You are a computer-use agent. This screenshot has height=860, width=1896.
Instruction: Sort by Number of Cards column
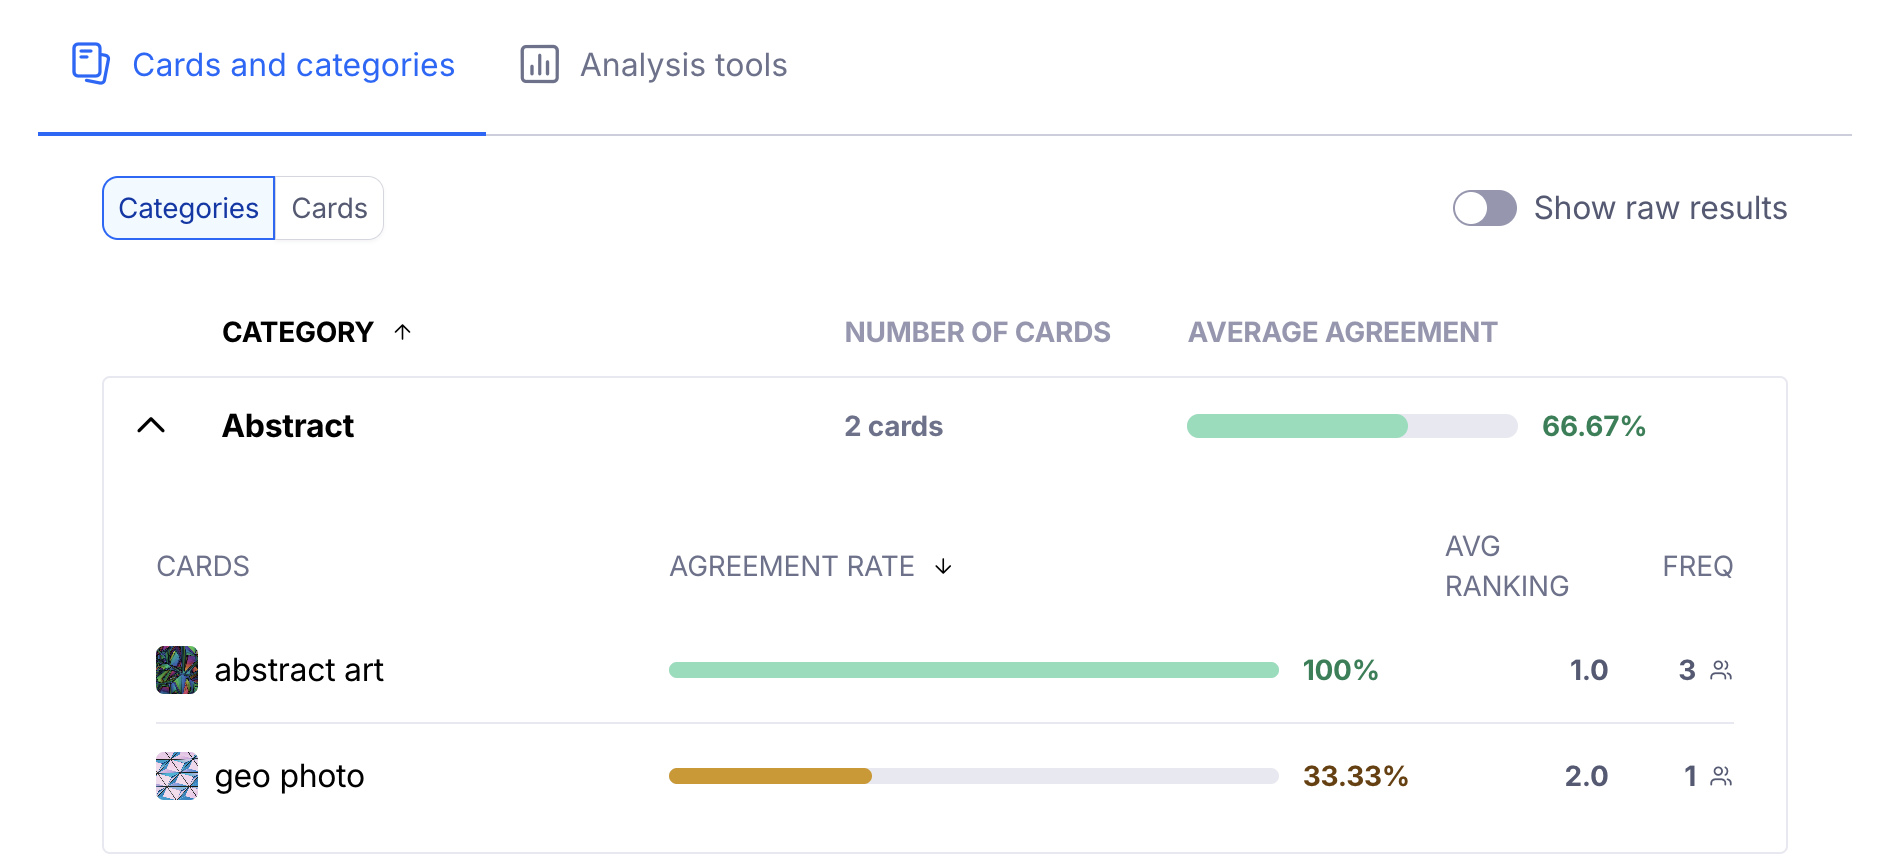point(977,332)
